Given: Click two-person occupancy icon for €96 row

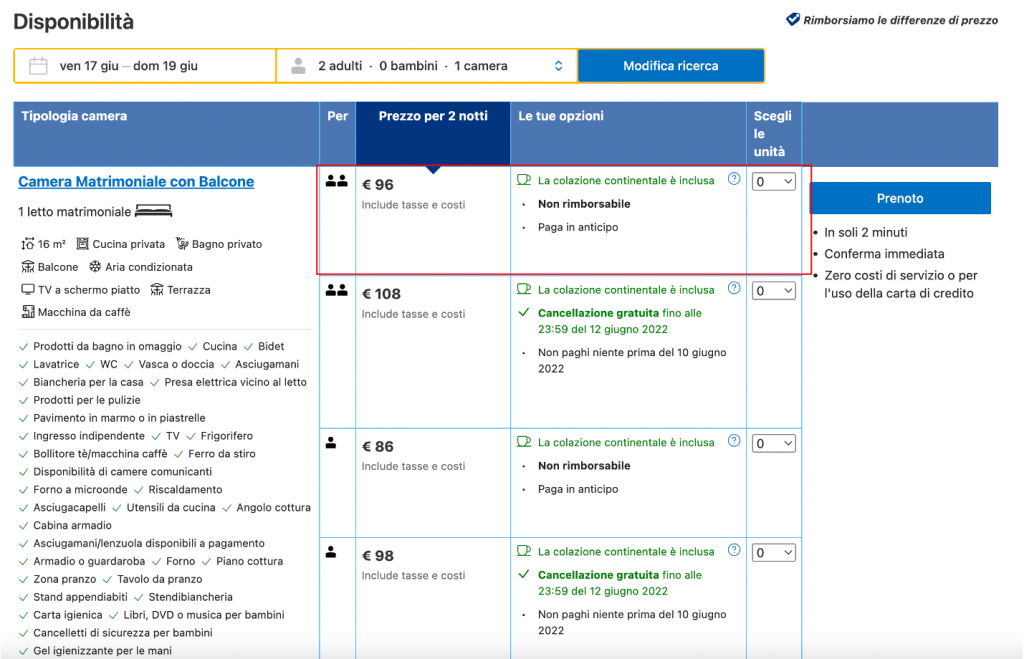Looking at the screenshot, I should click(337, 181).
